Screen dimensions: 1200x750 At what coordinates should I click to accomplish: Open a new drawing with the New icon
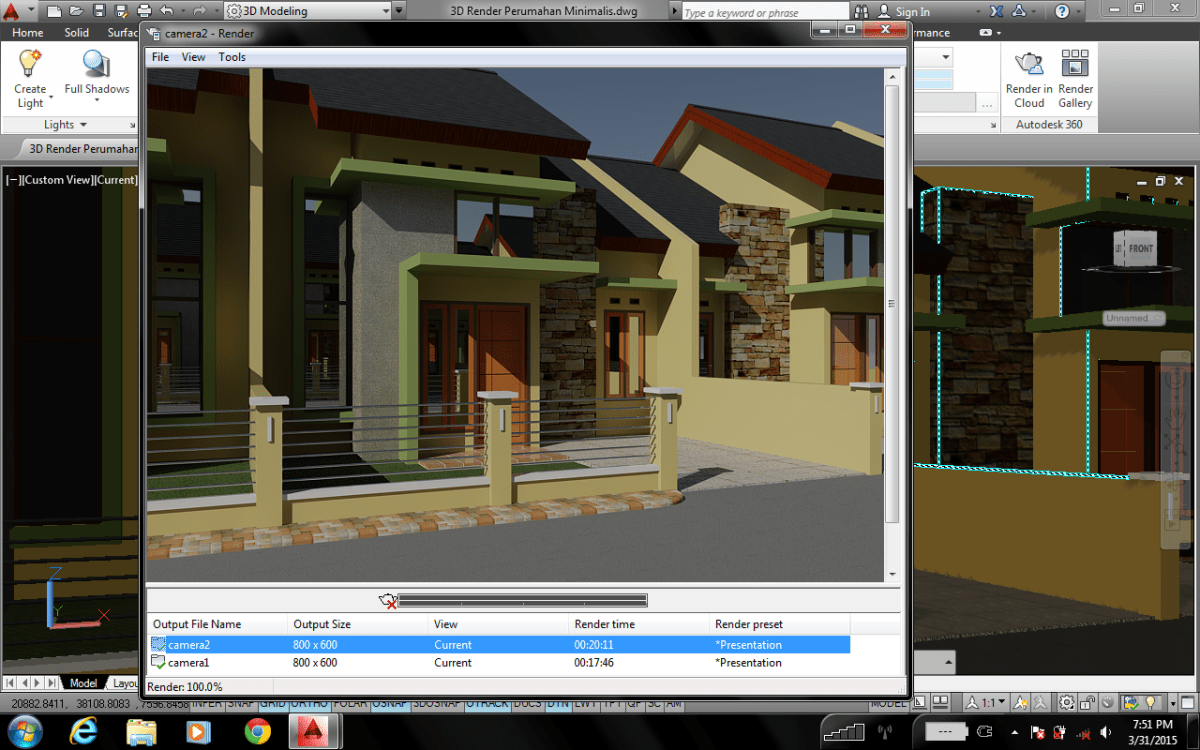coord(53,10)
